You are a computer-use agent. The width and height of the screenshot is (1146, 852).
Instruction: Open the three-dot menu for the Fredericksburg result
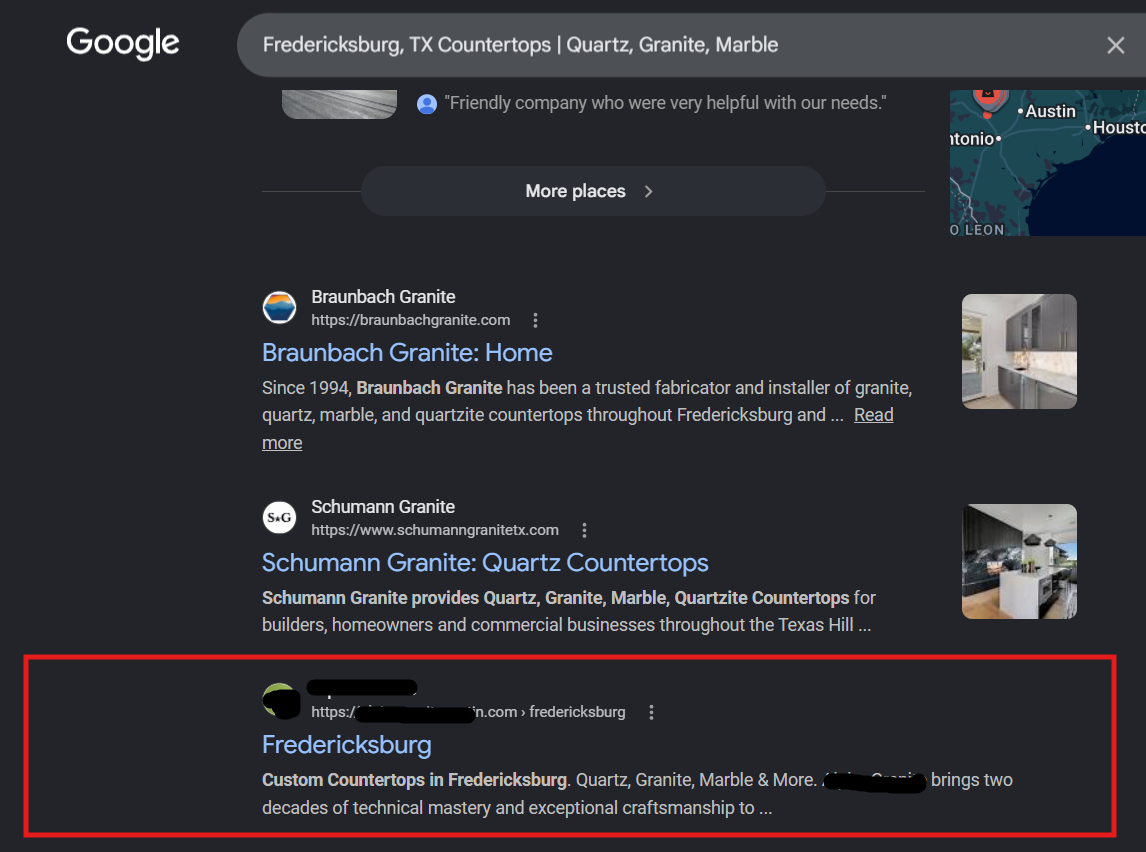651,712
